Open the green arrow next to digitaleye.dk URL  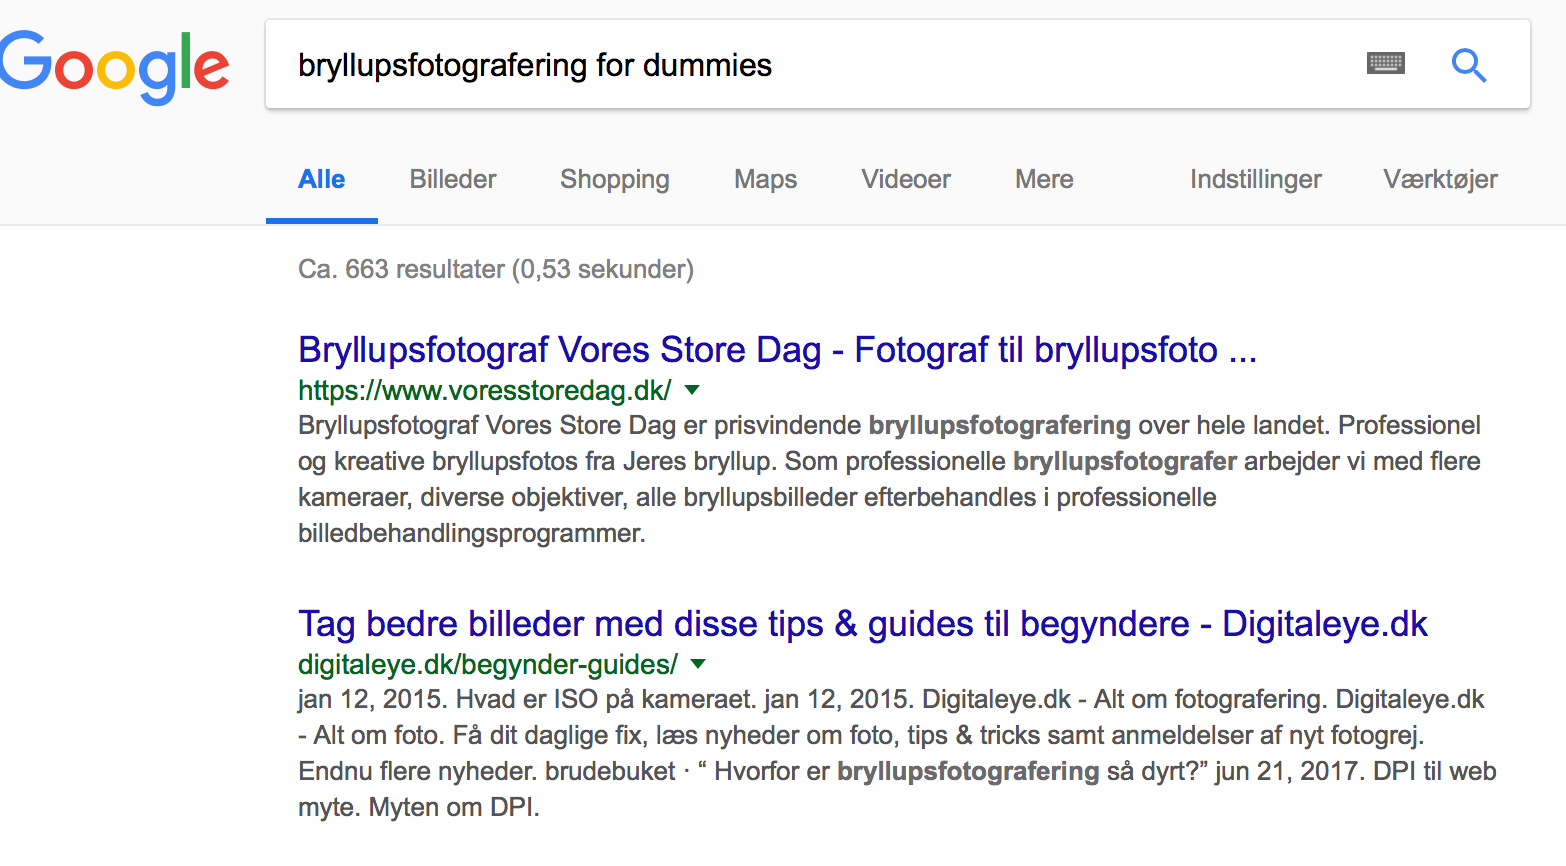[698, 664]
